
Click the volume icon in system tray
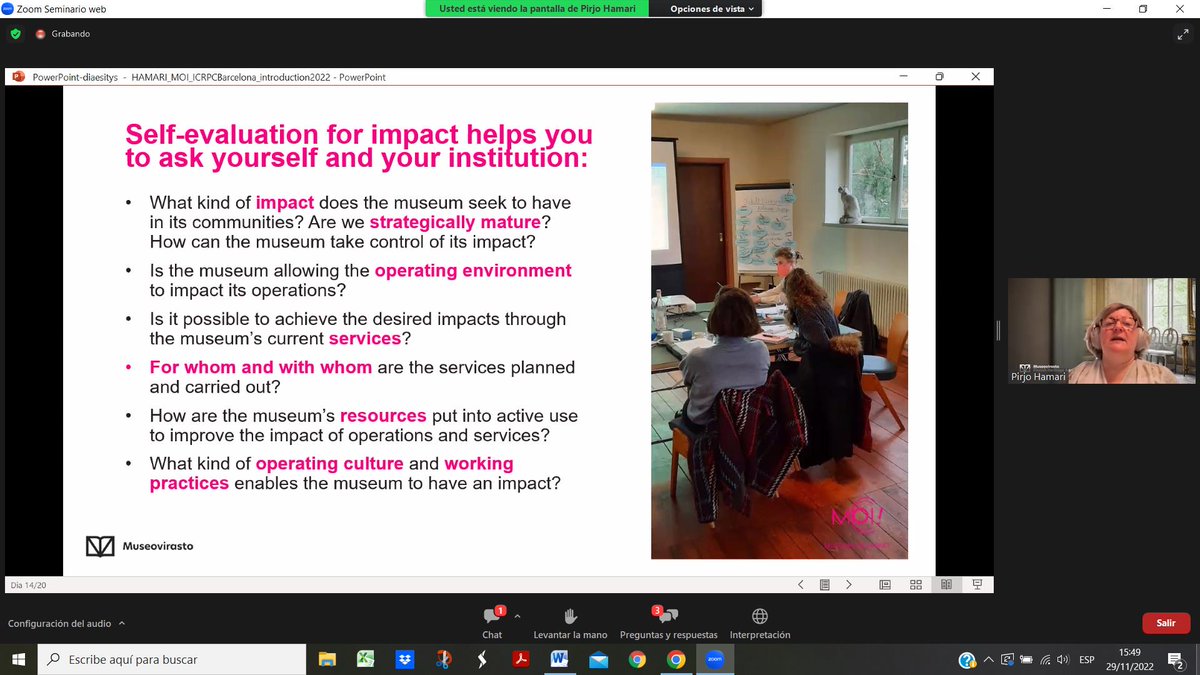click(1061, 659)
